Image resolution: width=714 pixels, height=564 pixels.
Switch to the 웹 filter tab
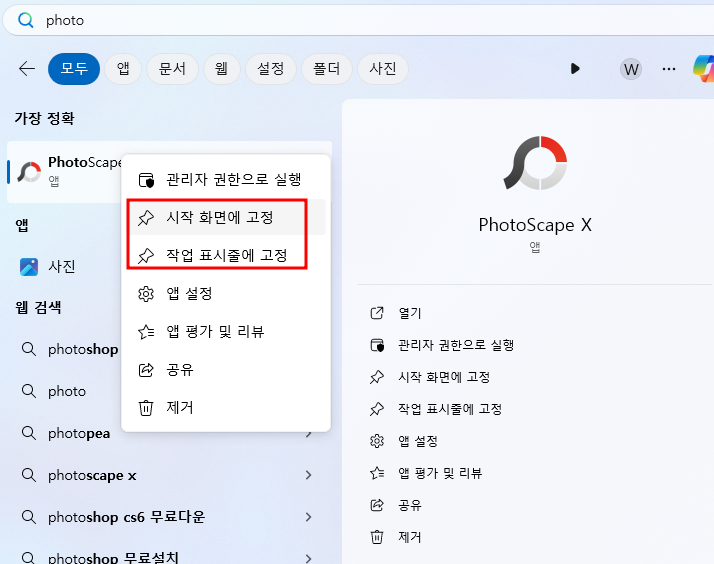221,69
